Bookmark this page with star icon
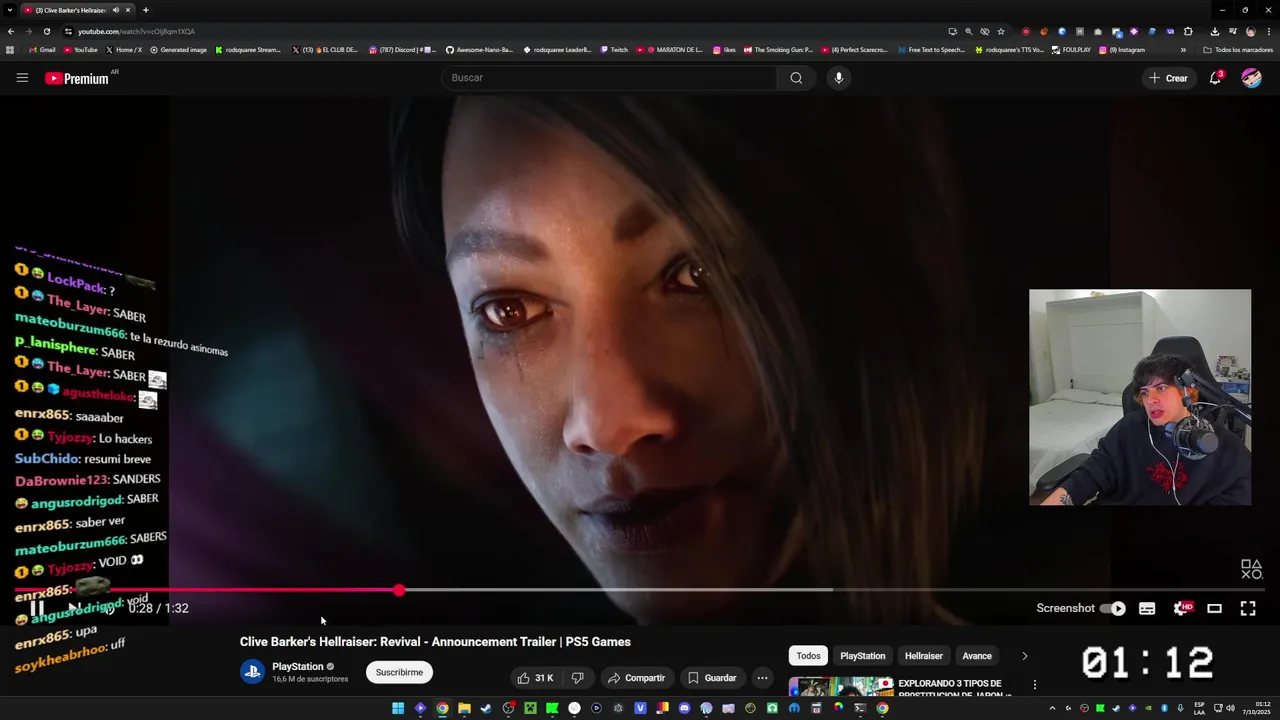 pos(1001,31)
